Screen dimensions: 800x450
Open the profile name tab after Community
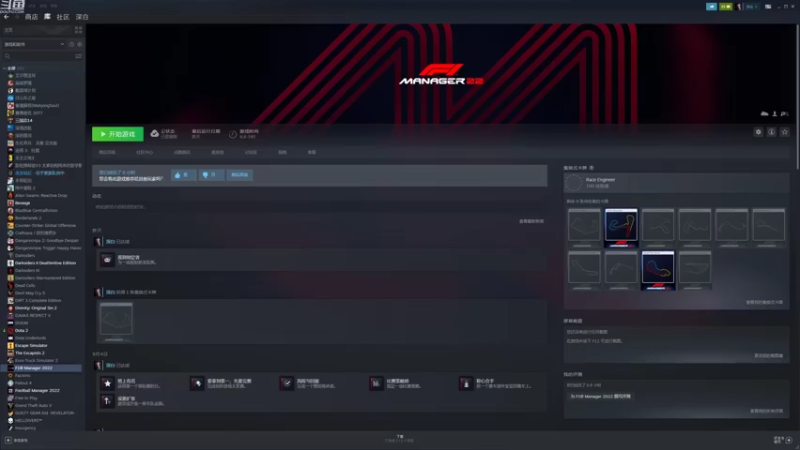(82, 17)
